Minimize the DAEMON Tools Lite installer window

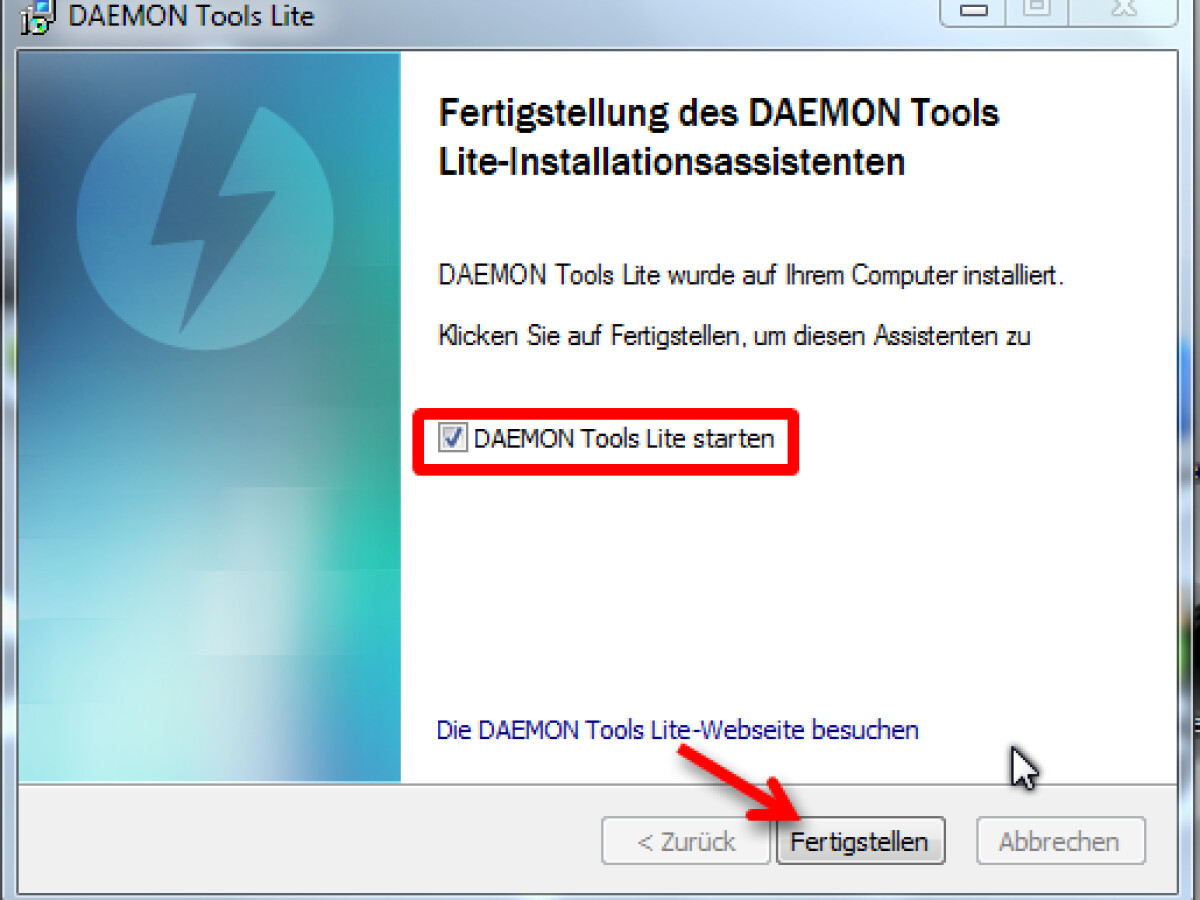(976, 10)
